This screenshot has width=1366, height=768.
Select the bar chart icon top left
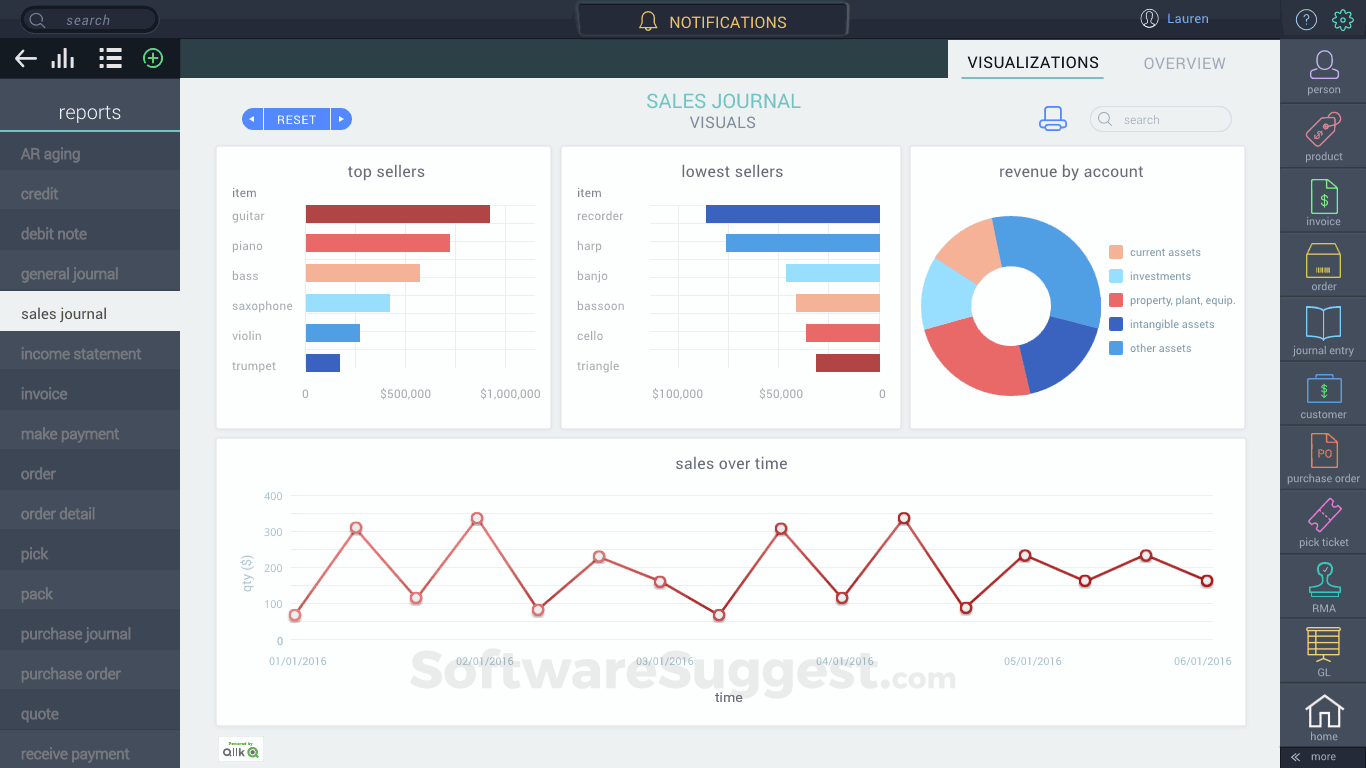coord(62,58)
